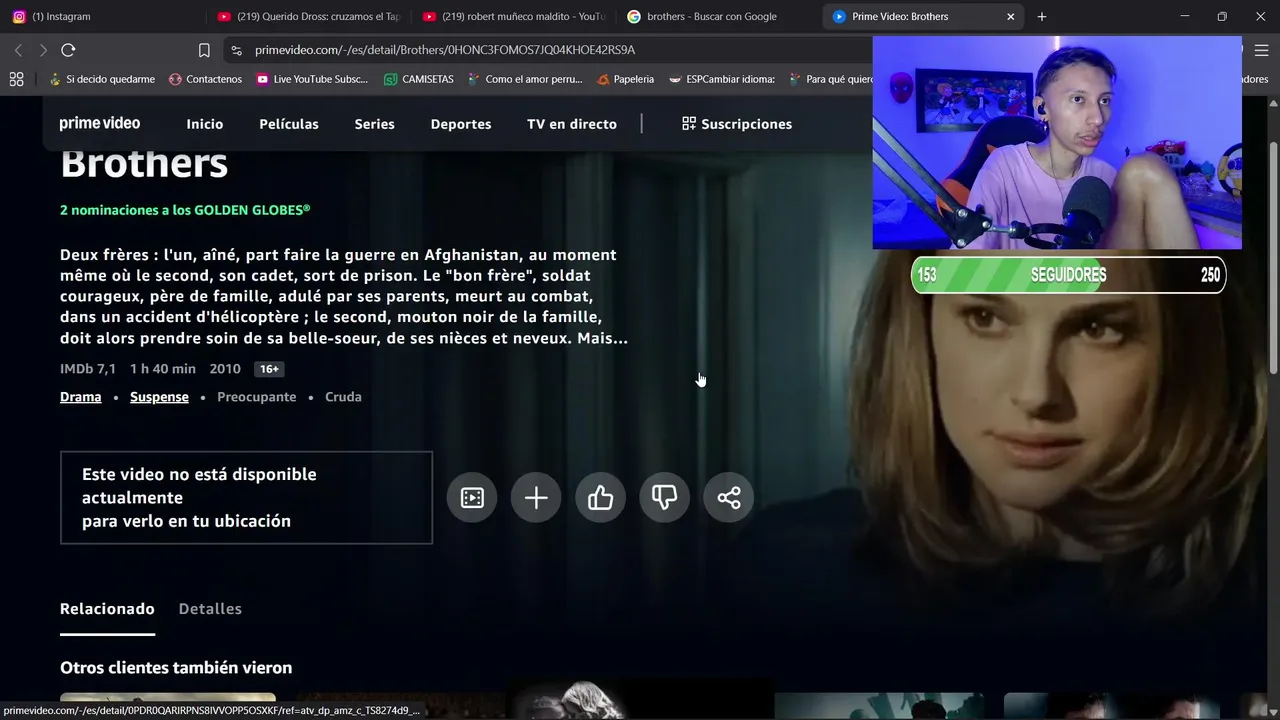Open Live YouTube Subsc... bookmark
Image resolution: width=1280 pixels, height=720 pixels.
(x=312, y=79)
